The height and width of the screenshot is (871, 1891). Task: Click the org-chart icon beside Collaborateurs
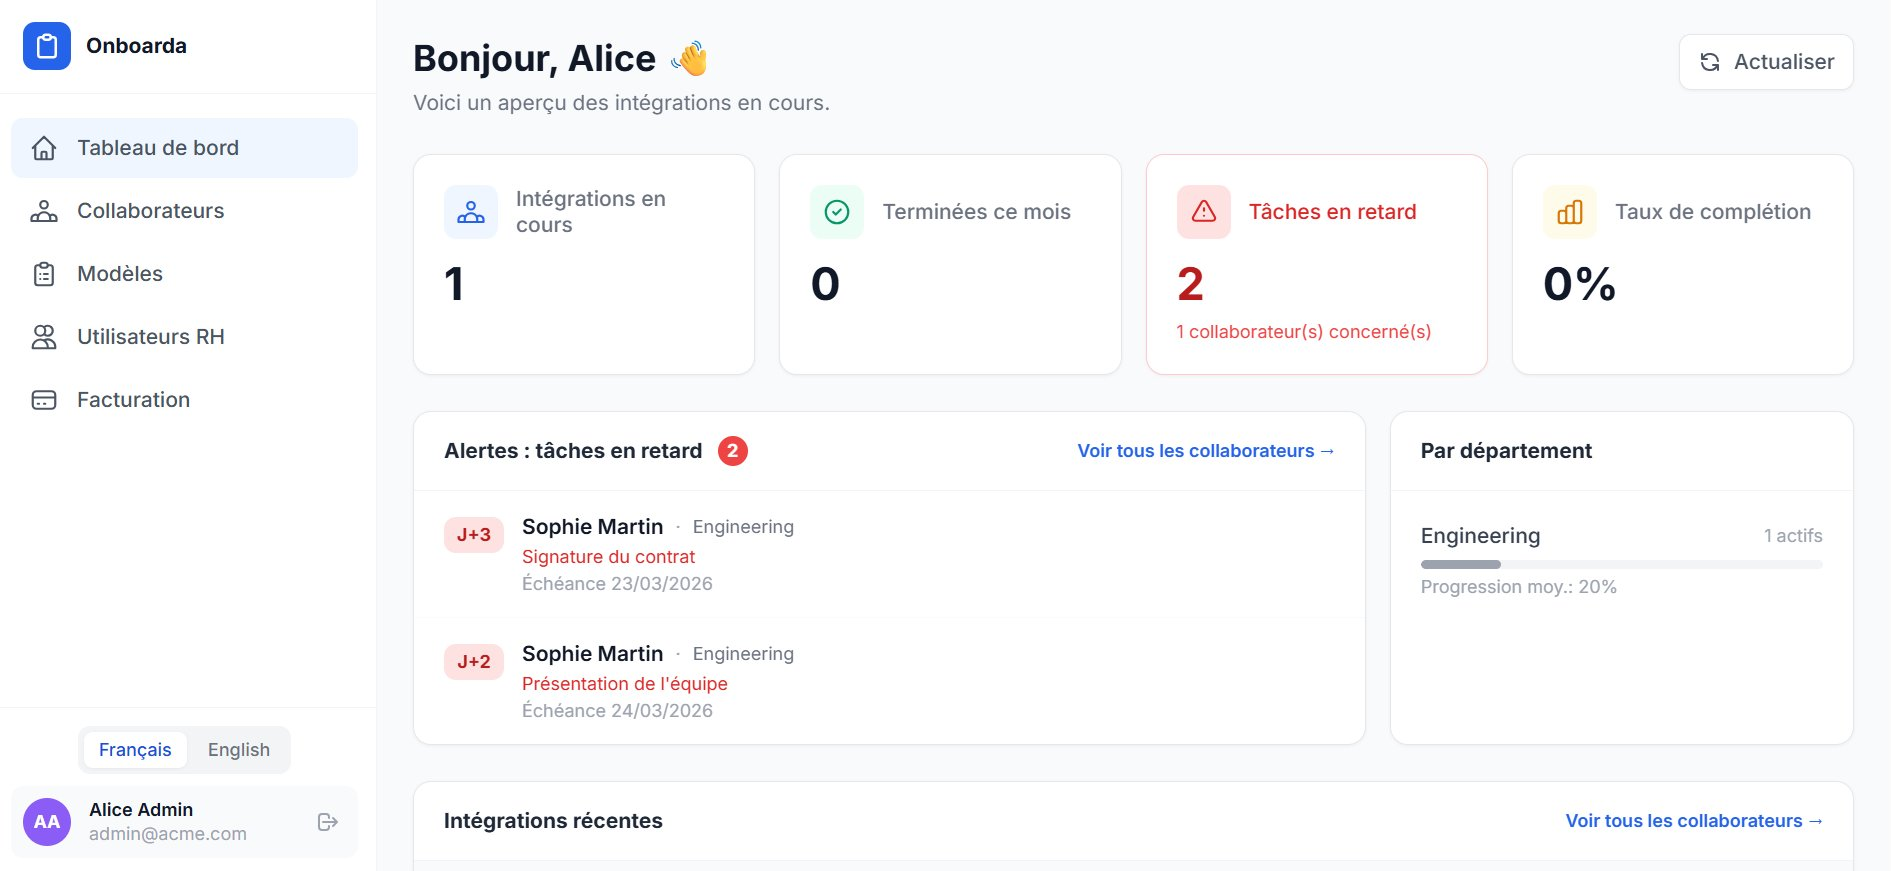point(44,211)
